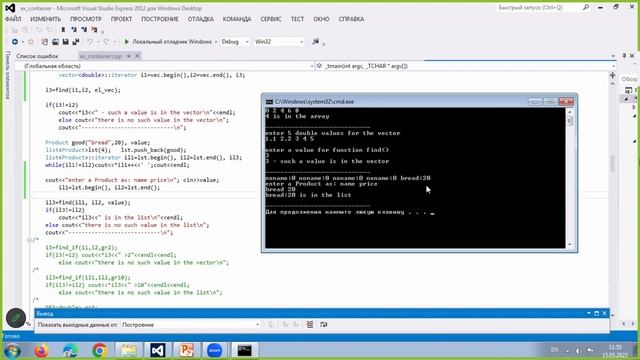Click into the Быстрый запуск search field
Image resolution: width=640 pixels, height=360 pixels.
coord(538,7)
